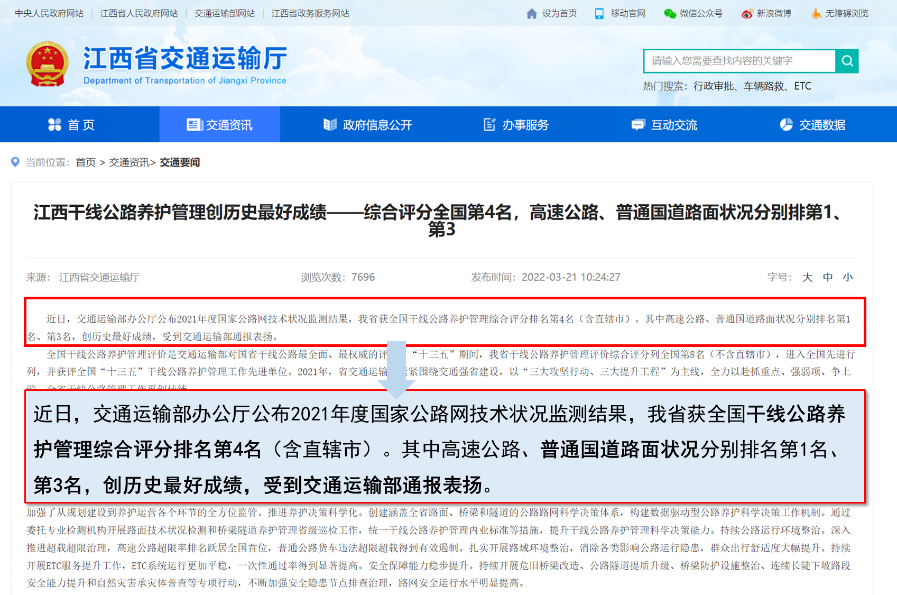Open the 中央人民政府网站 link
897x595 pixels.
pyautogui.click(x=49, y=13)
